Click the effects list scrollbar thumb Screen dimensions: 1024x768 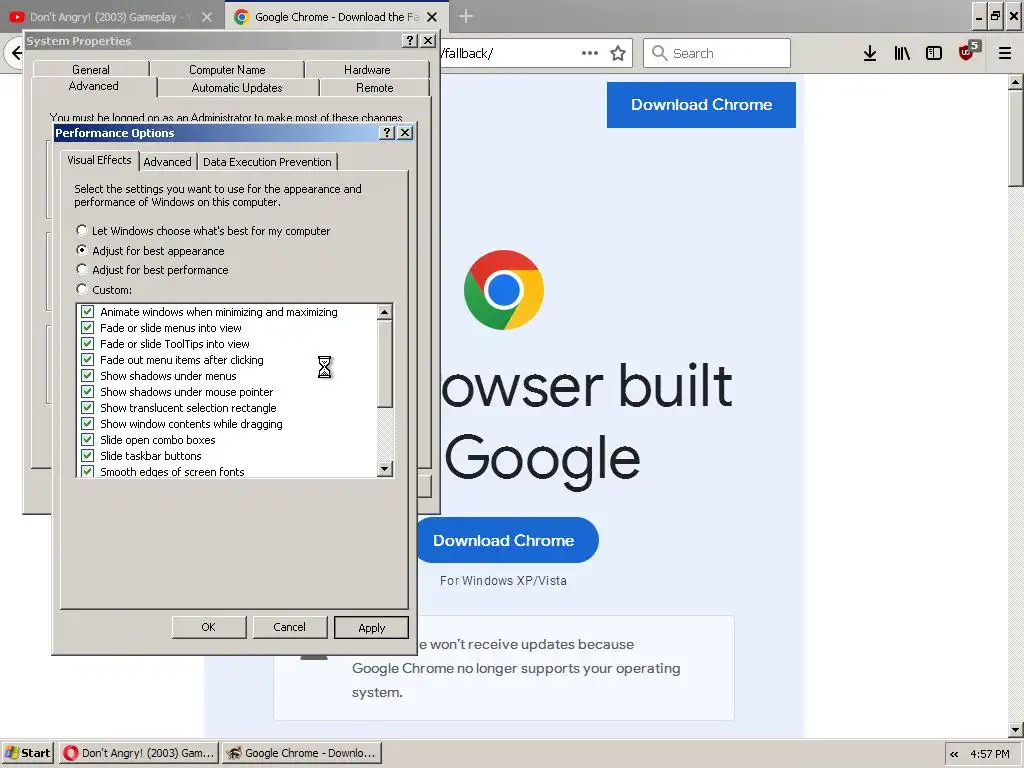pos(385,364)
